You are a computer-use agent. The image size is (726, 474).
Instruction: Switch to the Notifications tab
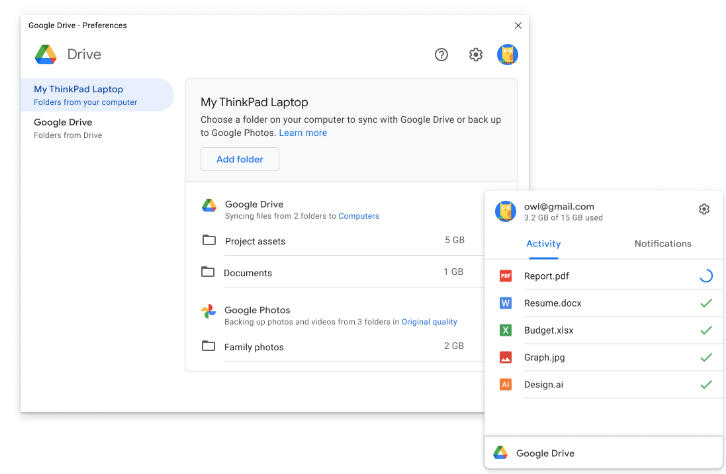662,244
